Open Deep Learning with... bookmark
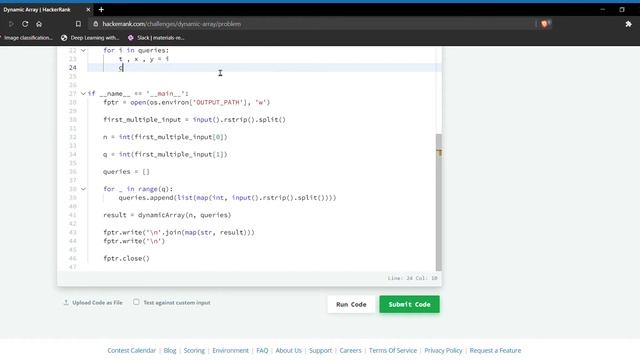Screen dimensions: 640x360 (x=90, y=38)
